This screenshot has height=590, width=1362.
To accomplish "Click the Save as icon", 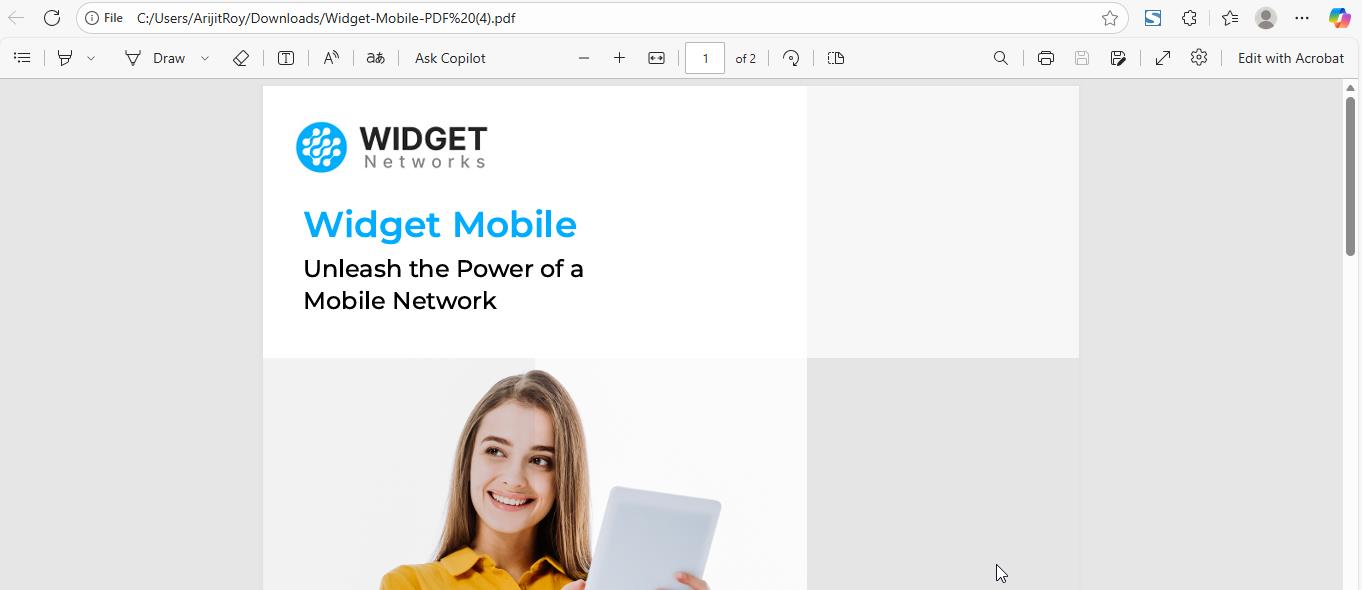I will click(x=1118, y=58).
